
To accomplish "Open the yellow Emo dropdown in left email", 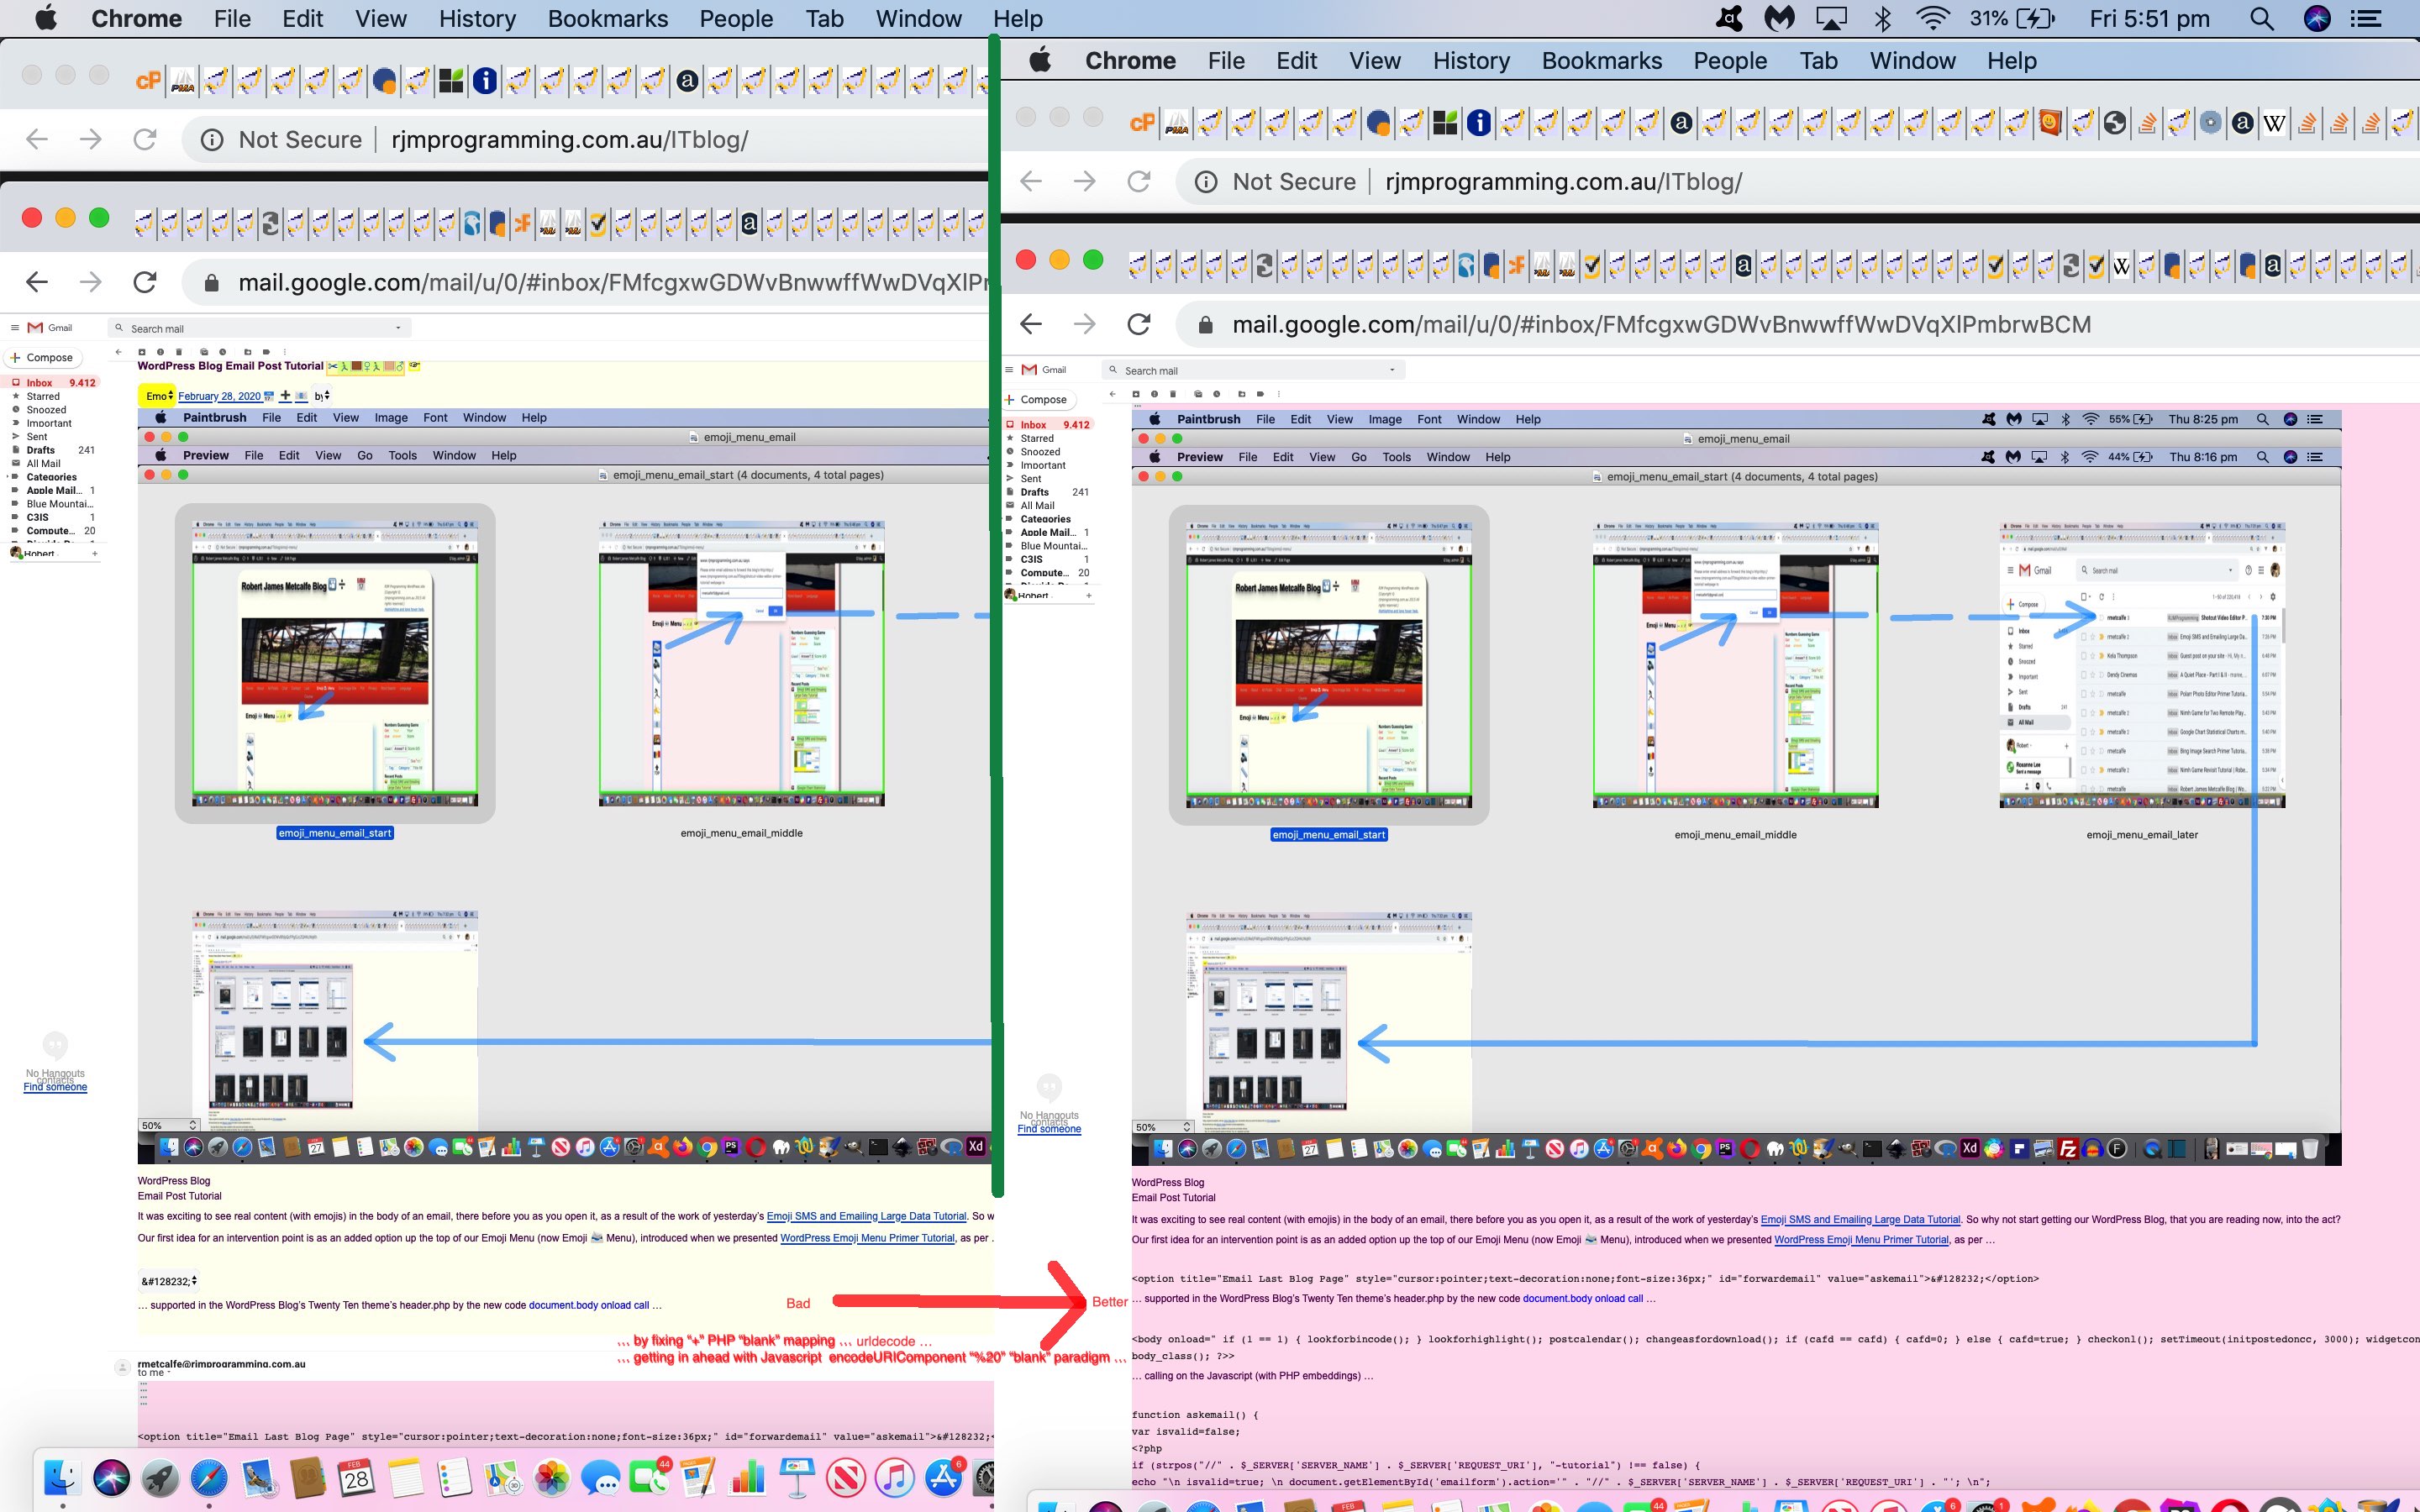I will coord(157,396).
